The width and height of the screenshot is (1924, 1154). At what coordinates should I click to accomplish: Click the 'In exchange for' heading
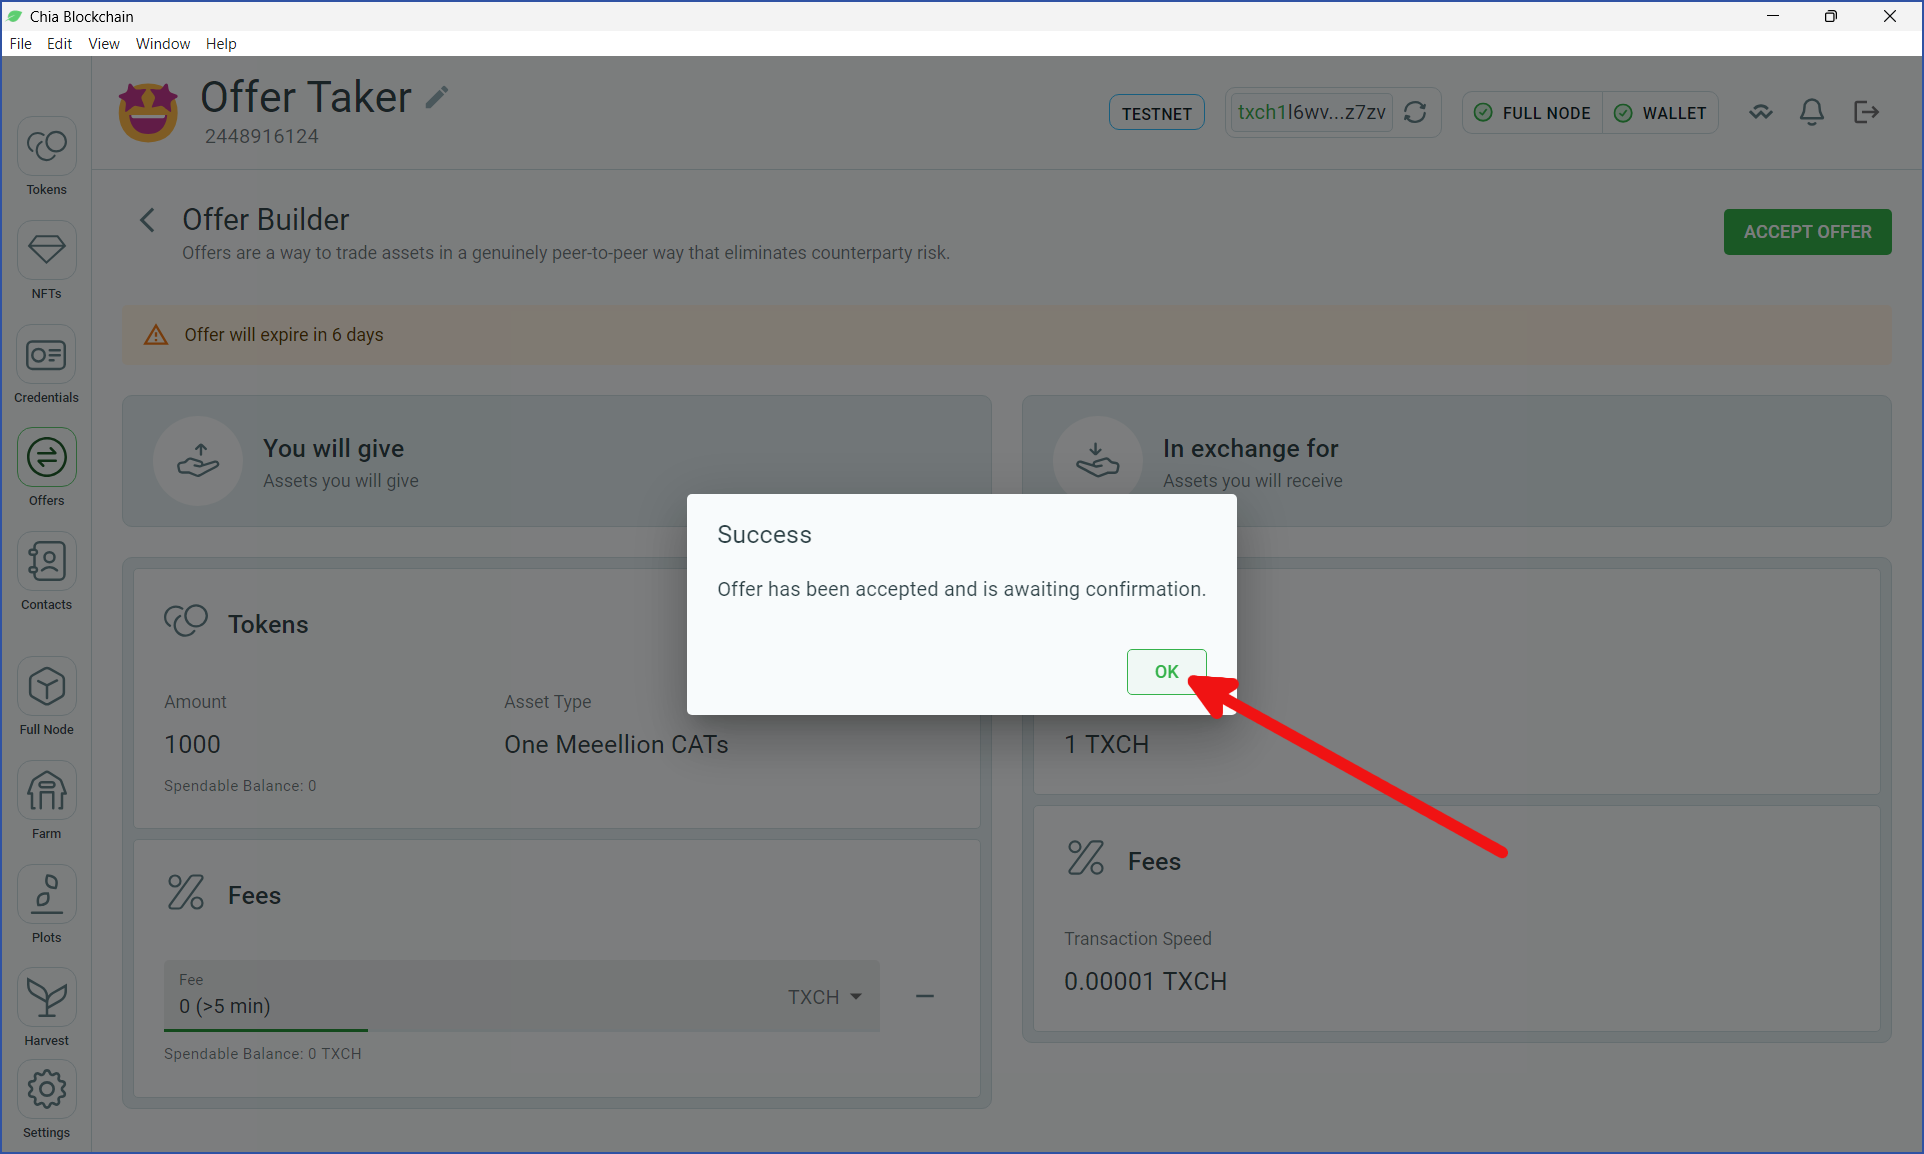(x=1250, y=449)
